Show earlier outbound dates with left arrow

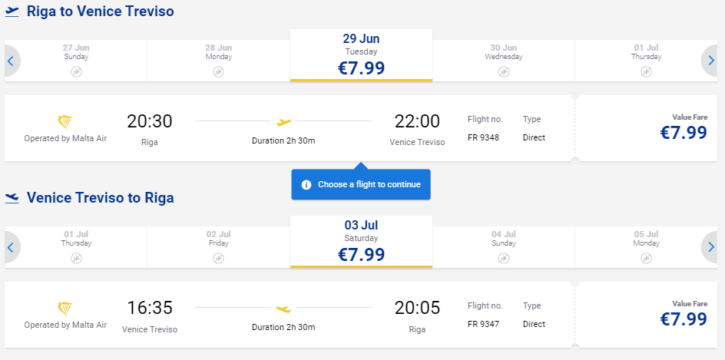[12, 61]
